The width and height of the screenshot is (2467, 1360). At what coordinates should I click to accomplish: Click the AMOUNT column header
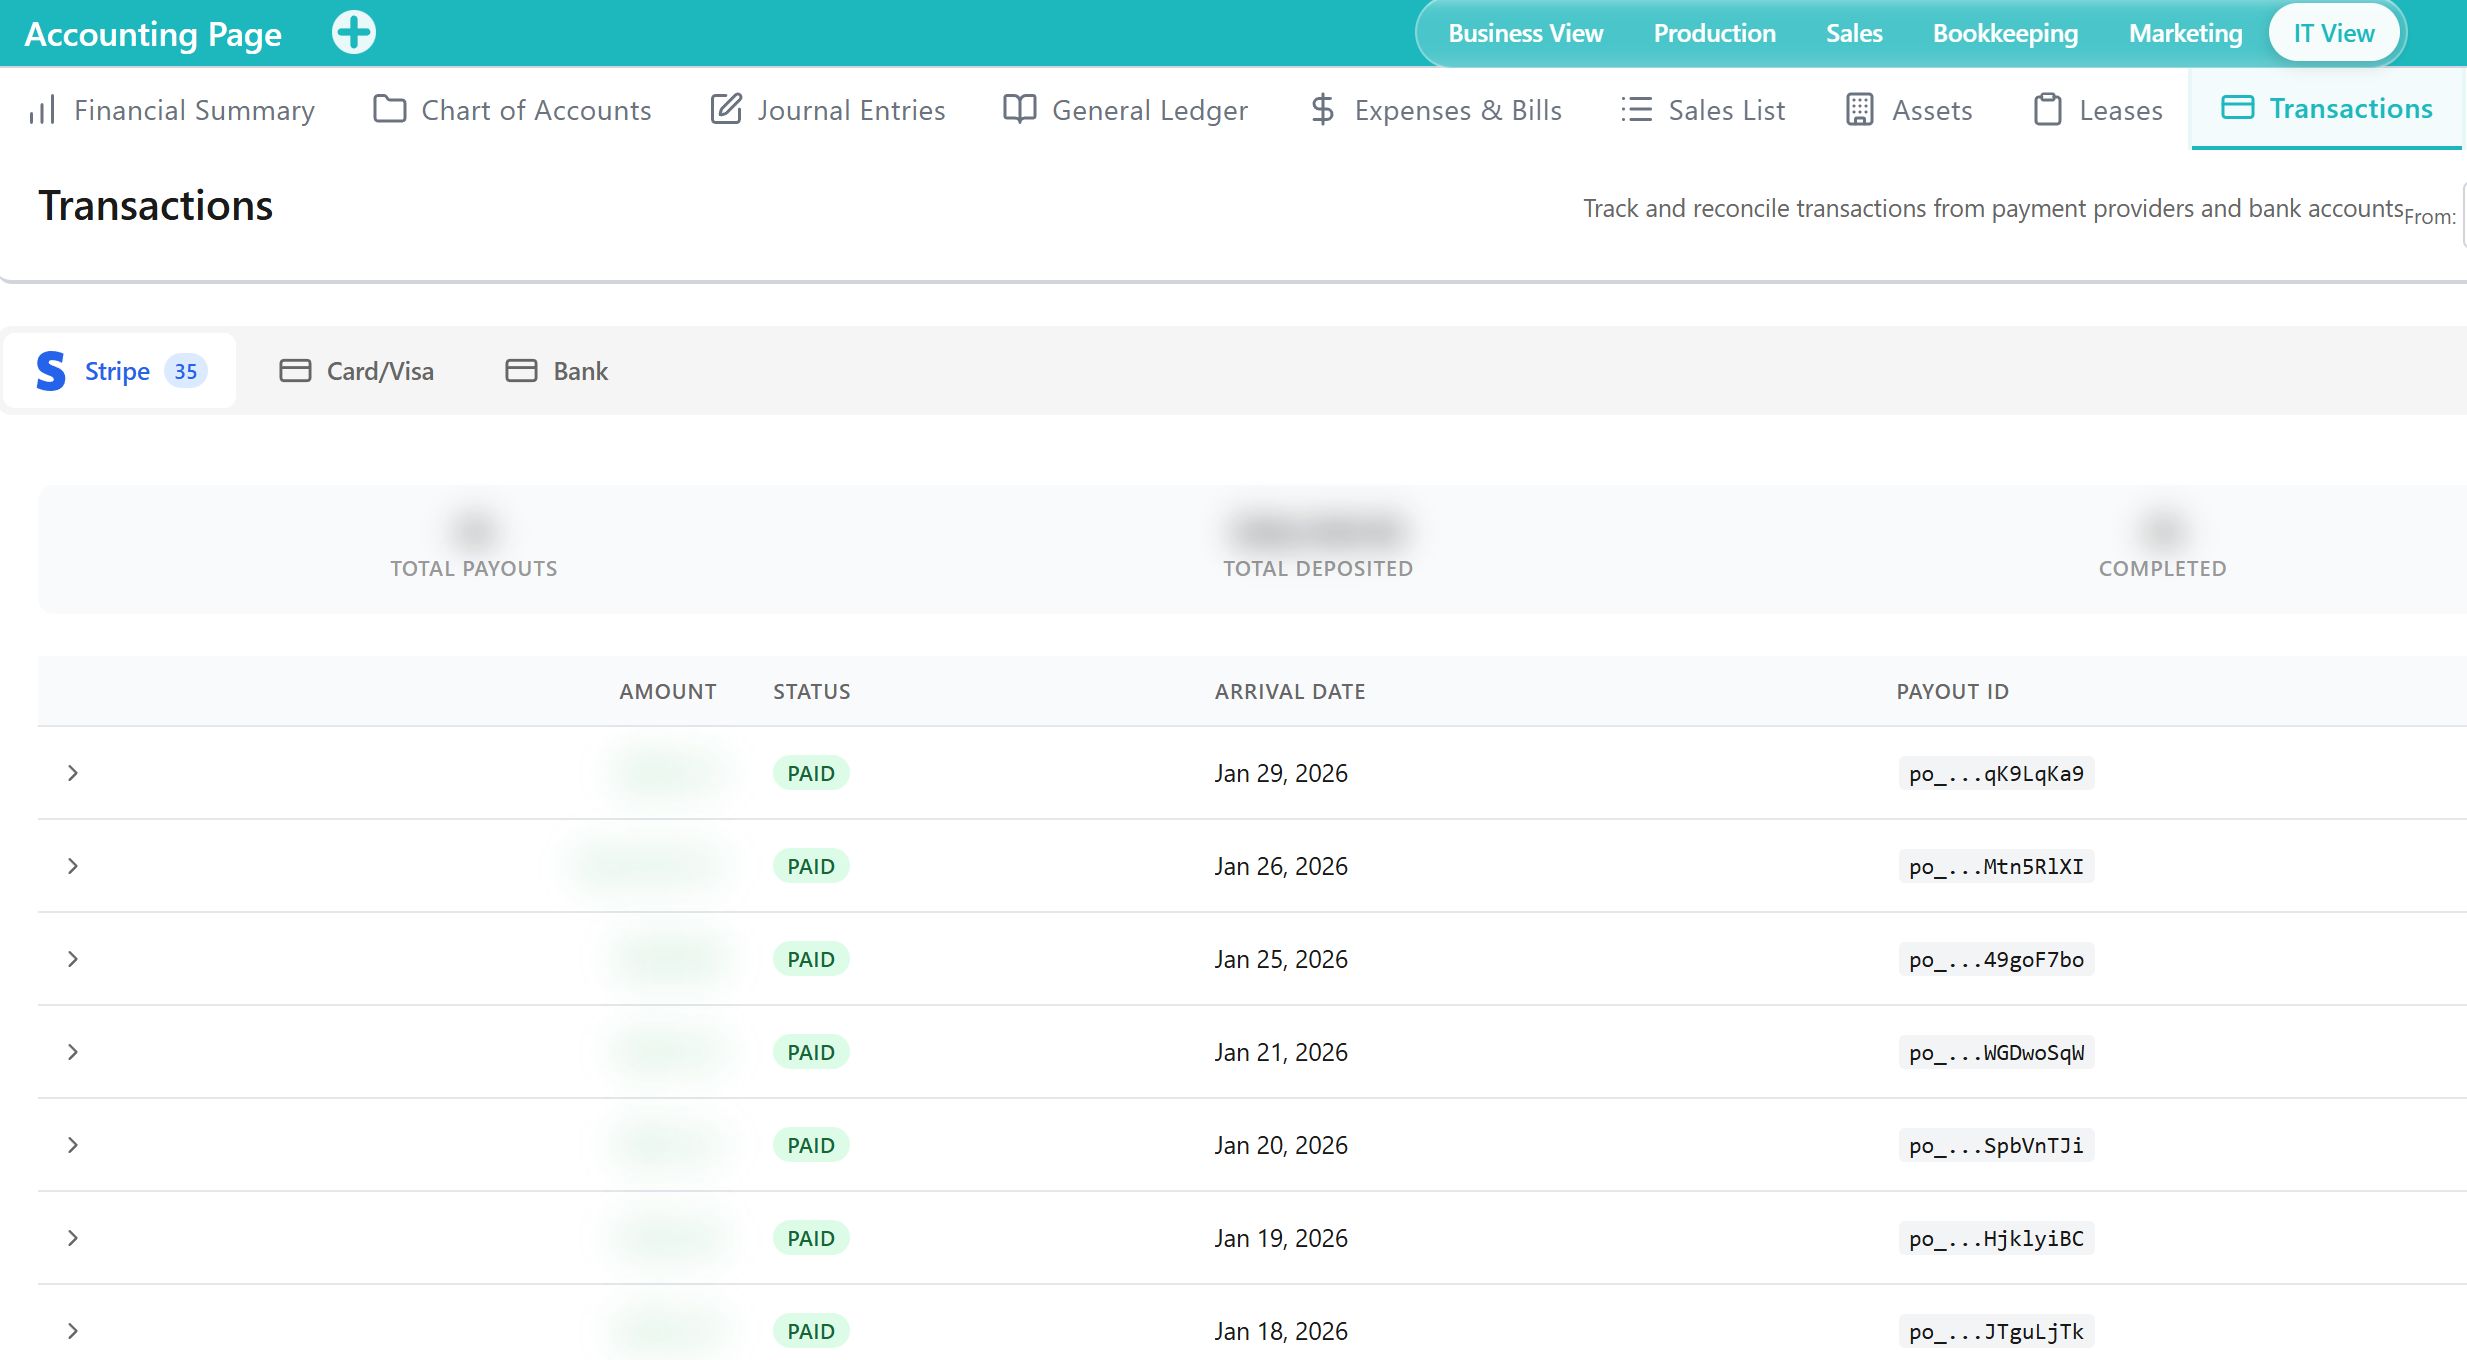(x=668, y=691)
